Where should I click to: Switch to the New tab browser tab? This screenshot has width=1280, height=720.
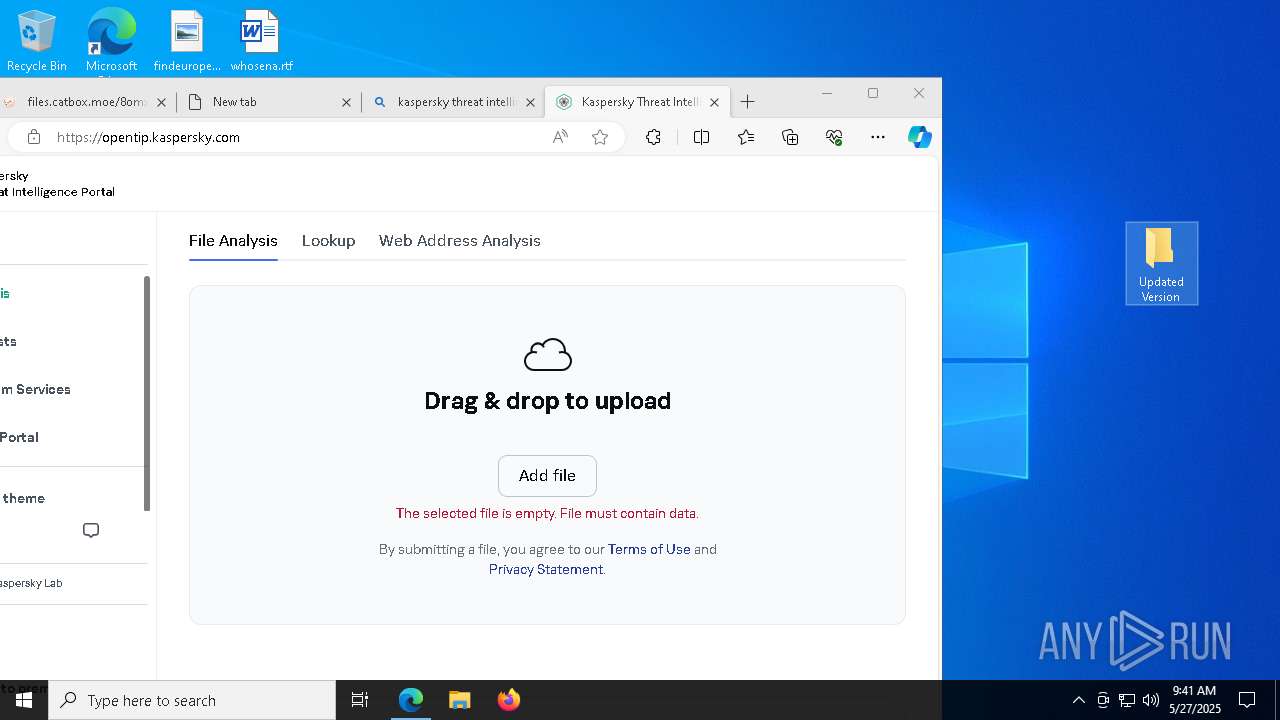pos(270,102)
